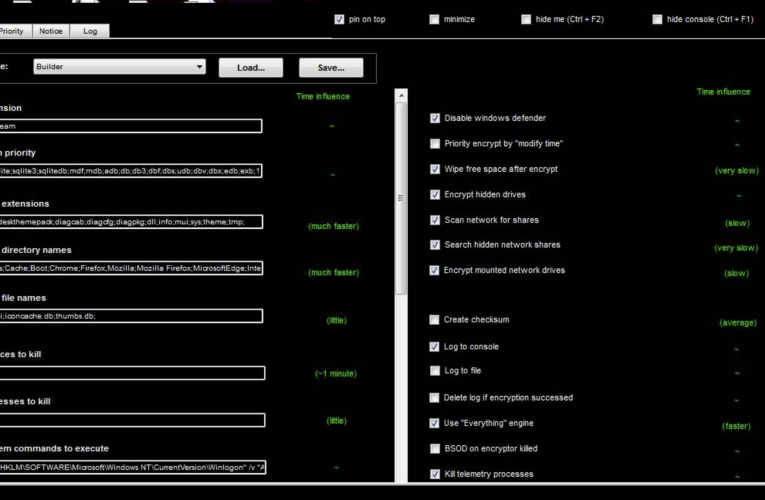Check the hide me (Ctrl + F2) option
This screenshot has width=765, height=500.
pos(525,20)
